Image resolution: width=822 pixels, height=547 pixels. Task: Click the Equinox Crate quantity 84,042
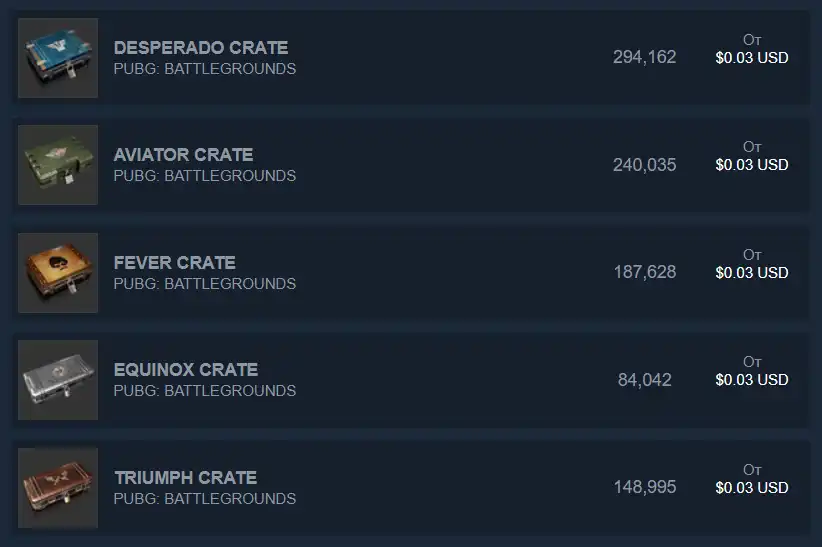click(x=644, y=380)
